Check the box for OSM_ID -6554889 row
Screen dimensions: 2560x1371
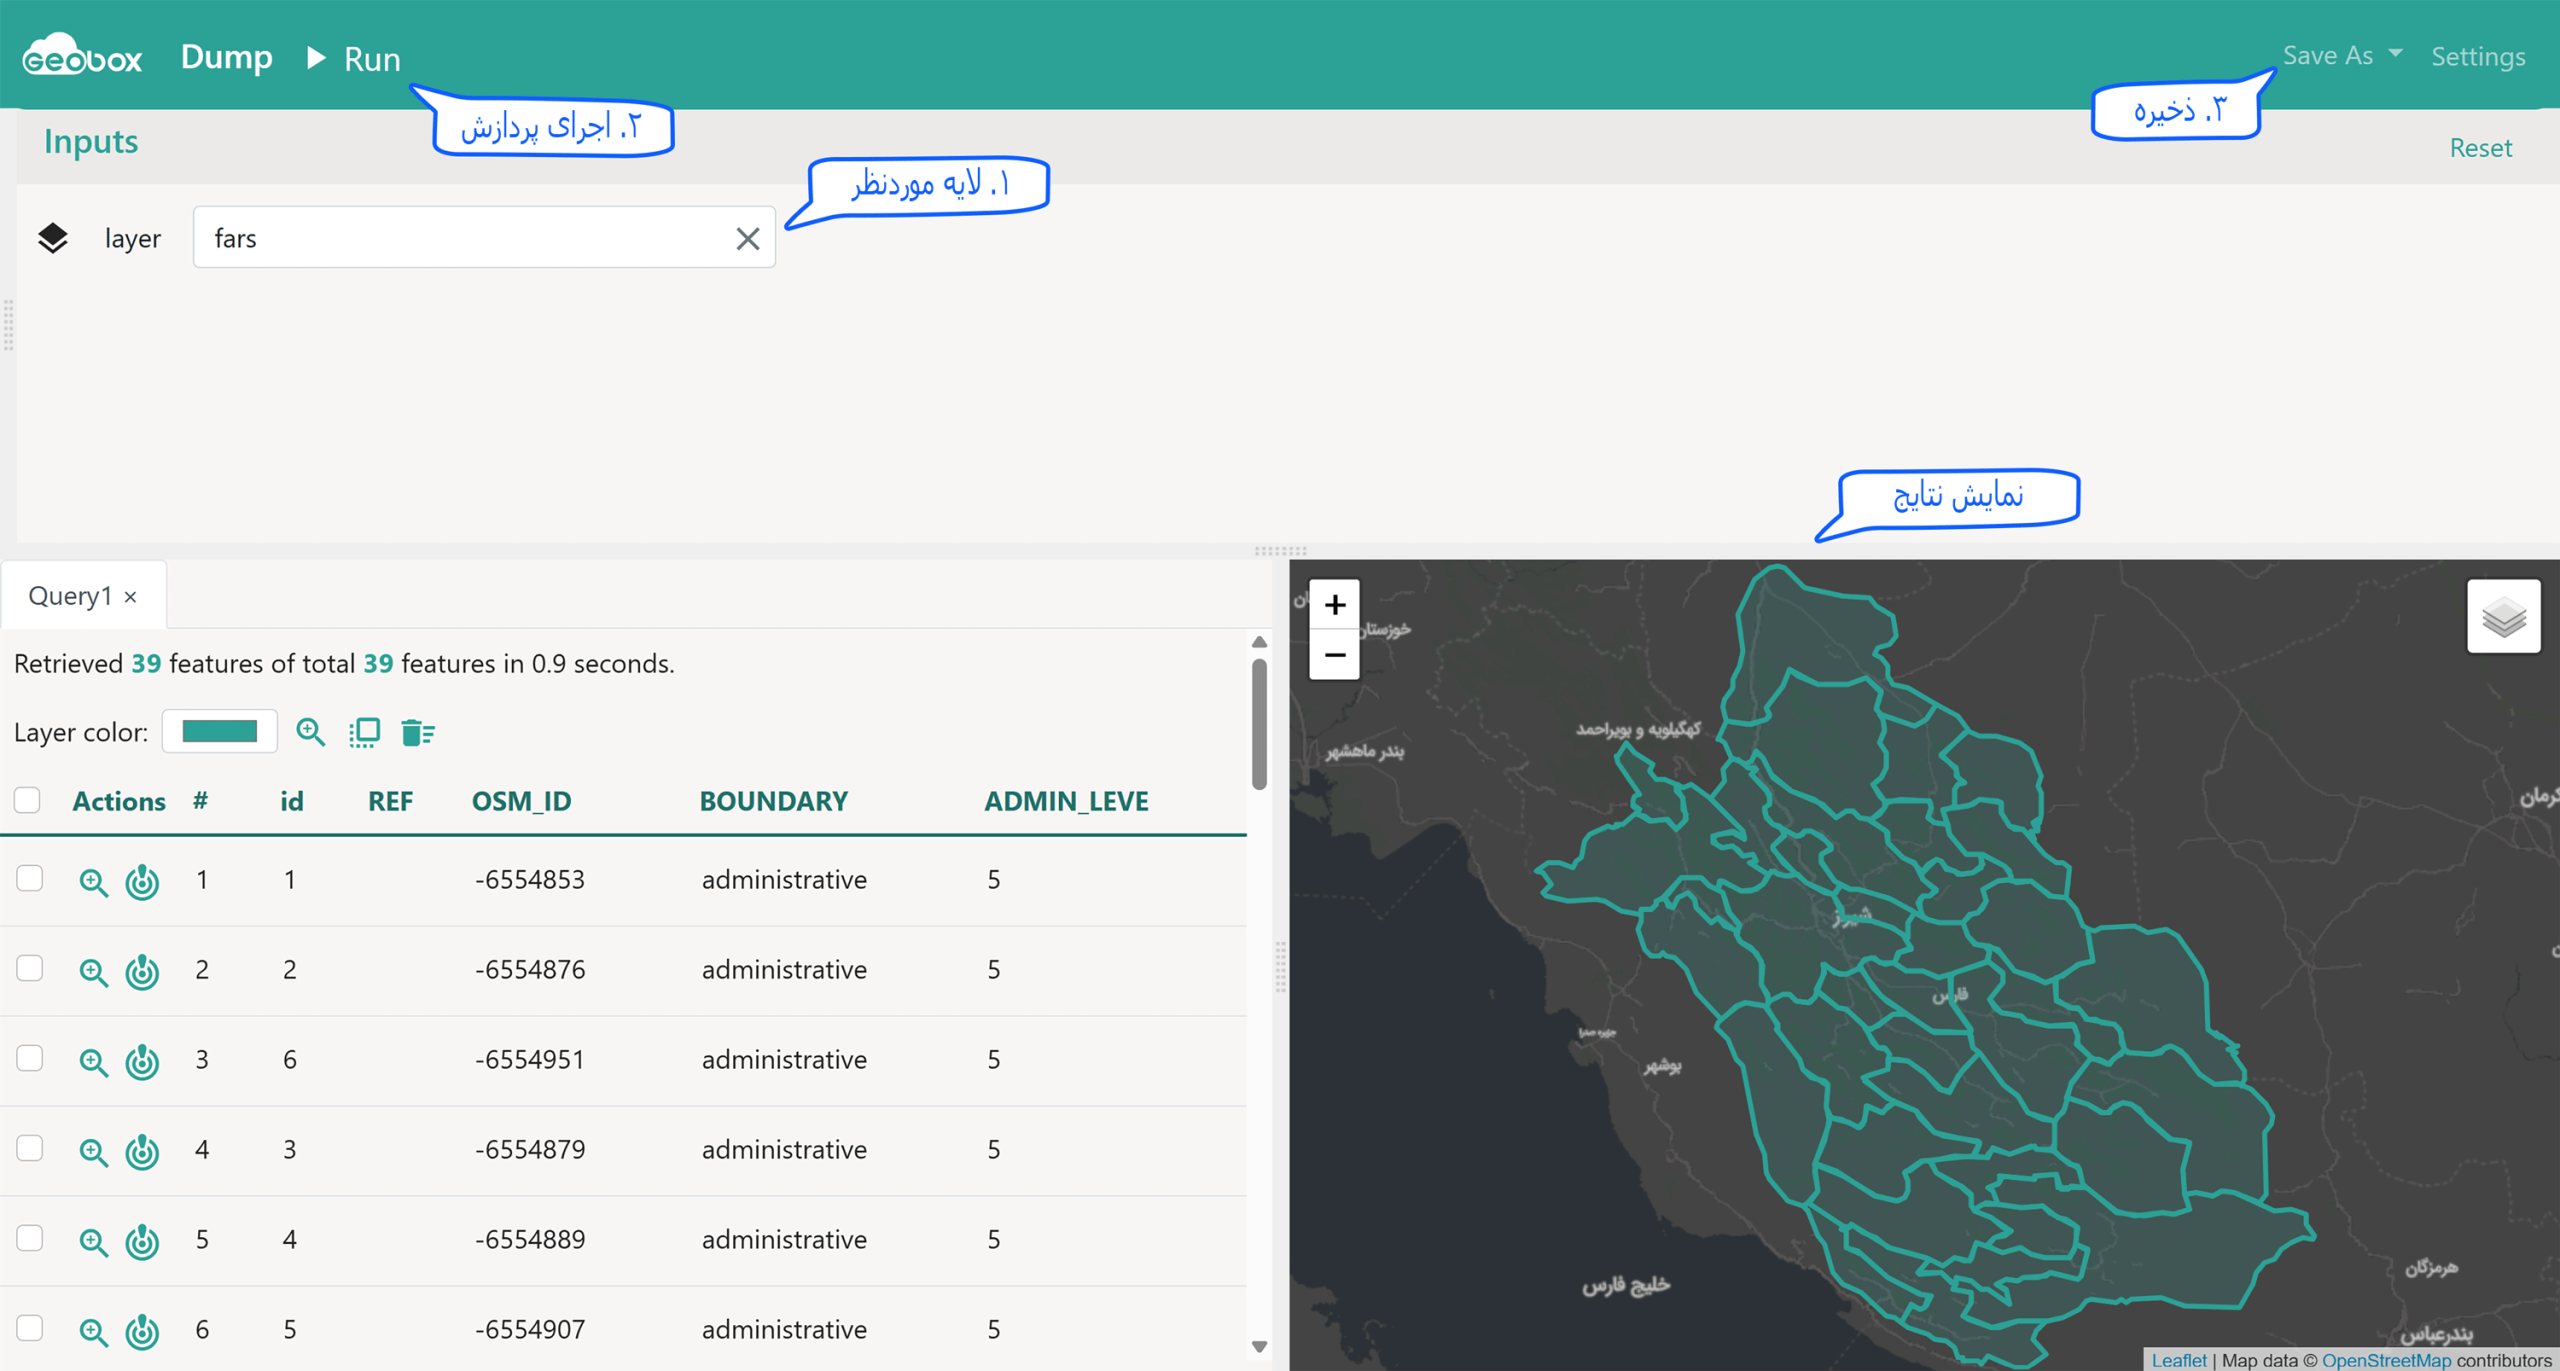coord(29,1238)
